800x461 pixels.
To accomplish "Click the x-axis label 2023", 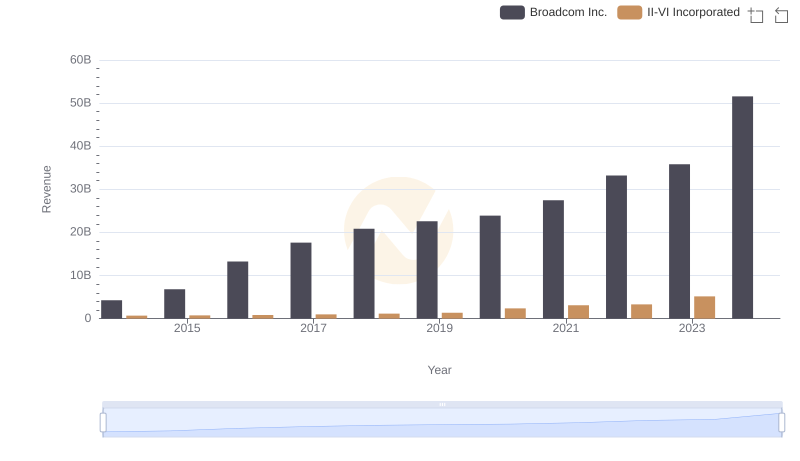I will (x=692, y=328).
